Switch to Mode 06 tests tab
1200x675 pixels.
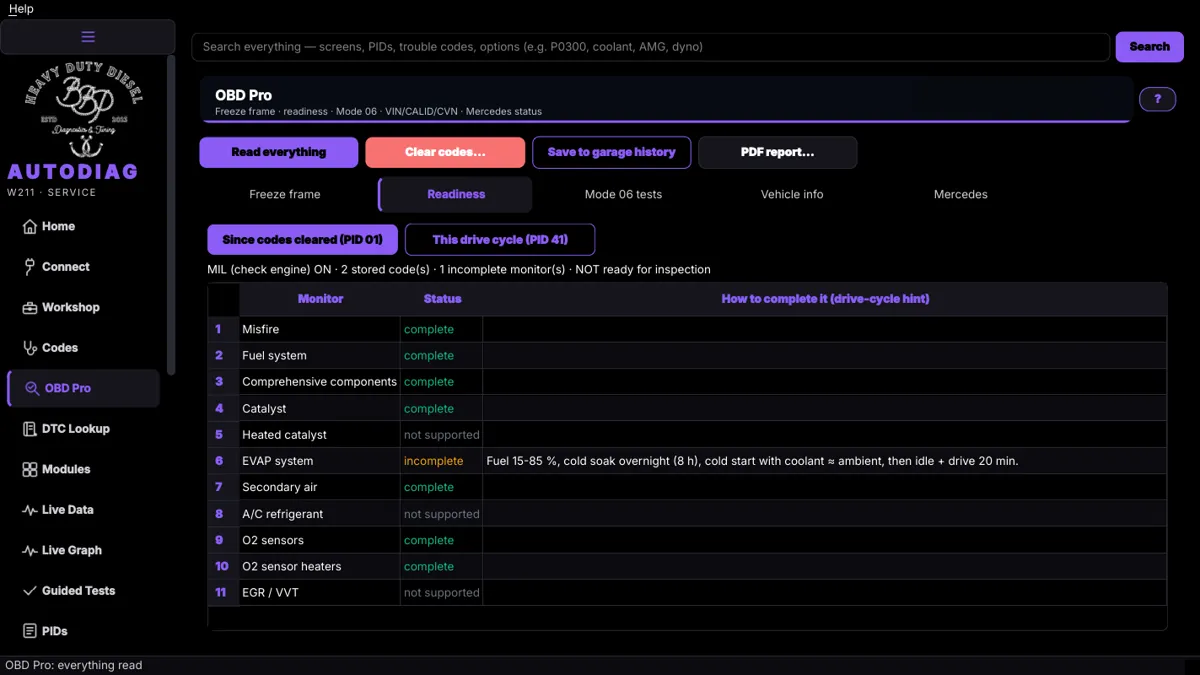click(623, 194)
